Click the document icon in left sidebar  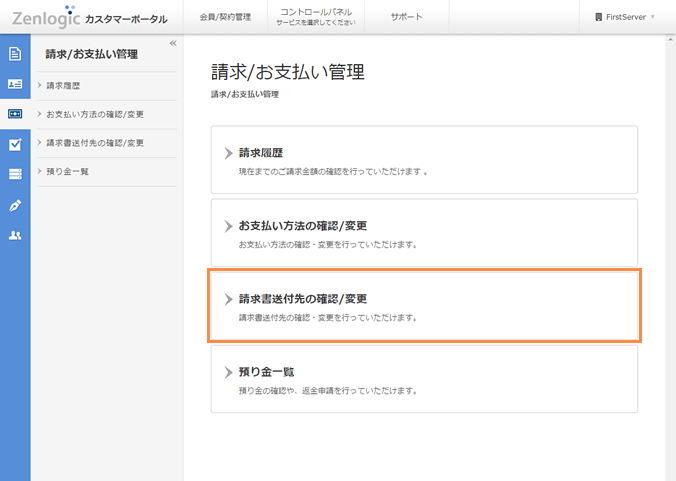(x=15, y=54)
